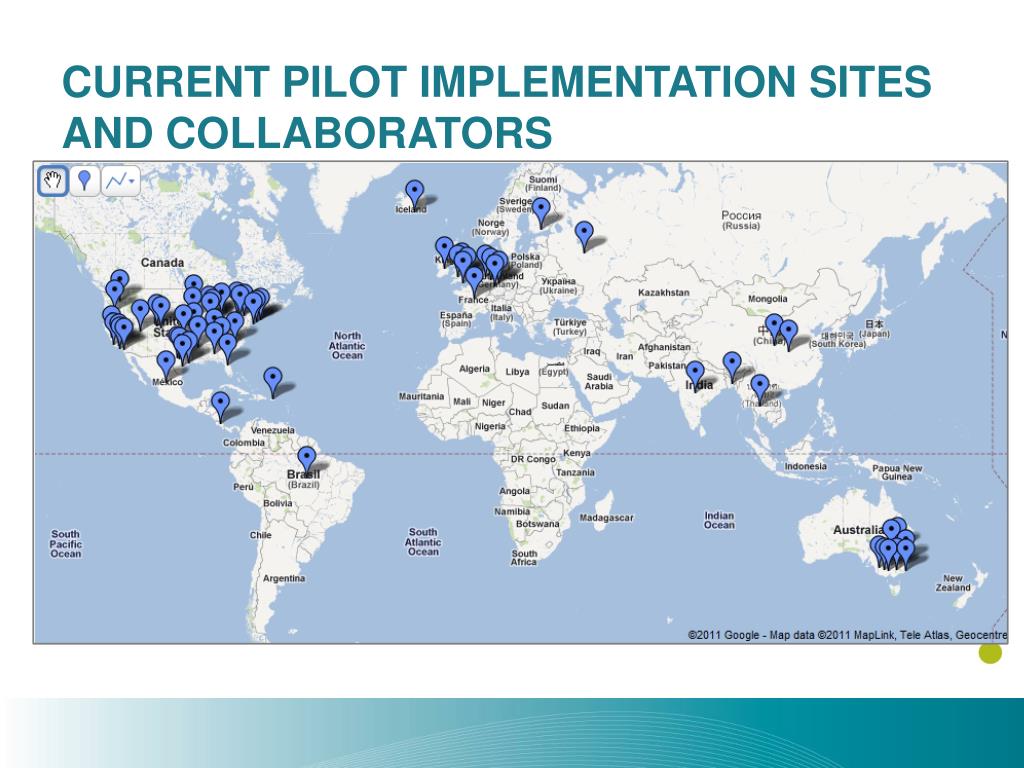
Task: Click the "Australia" map label
Action: [857, 530]
